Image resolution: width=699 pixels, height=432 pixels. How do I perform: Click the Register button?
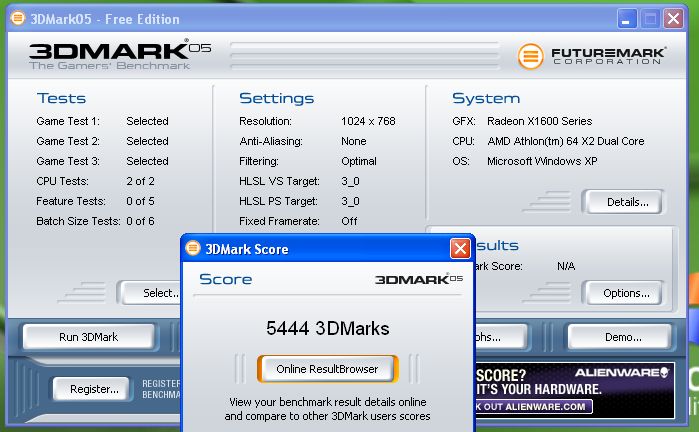click(87, 388)
